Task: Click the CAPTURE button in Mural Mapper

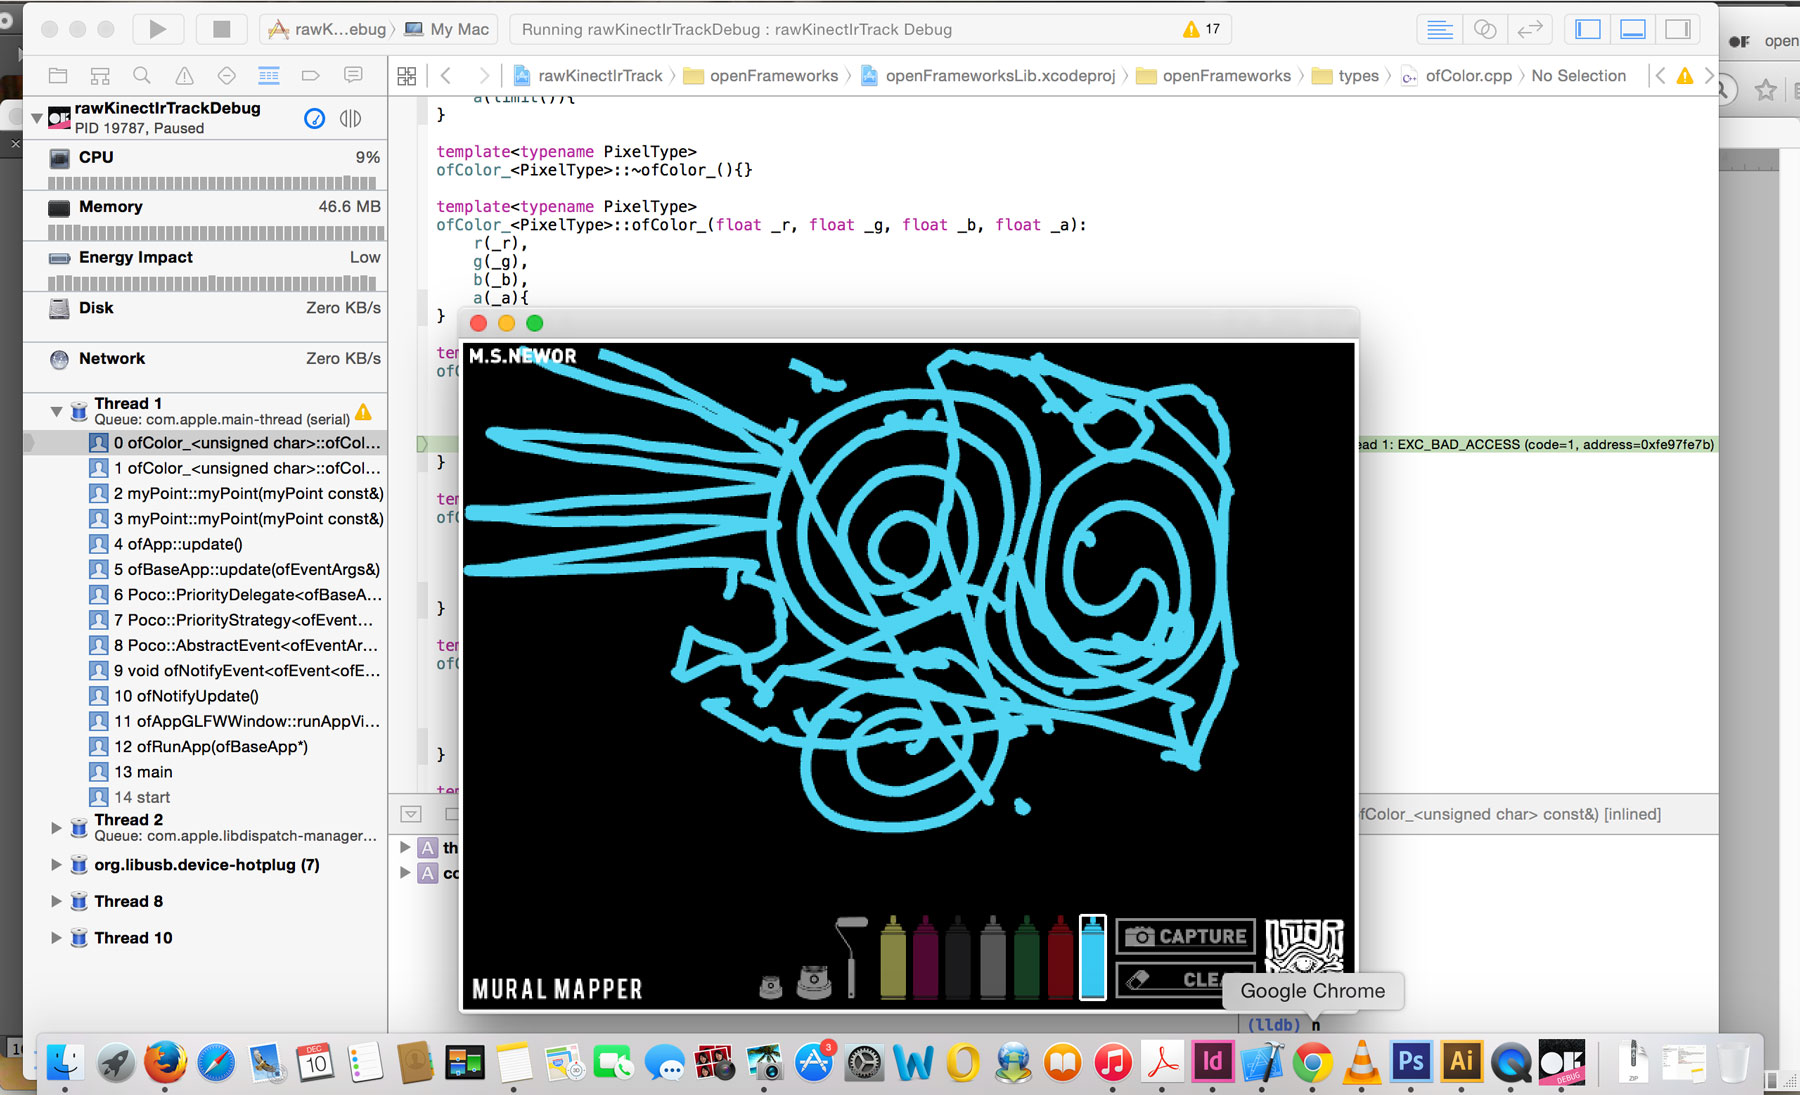Action: (1185, 936)
